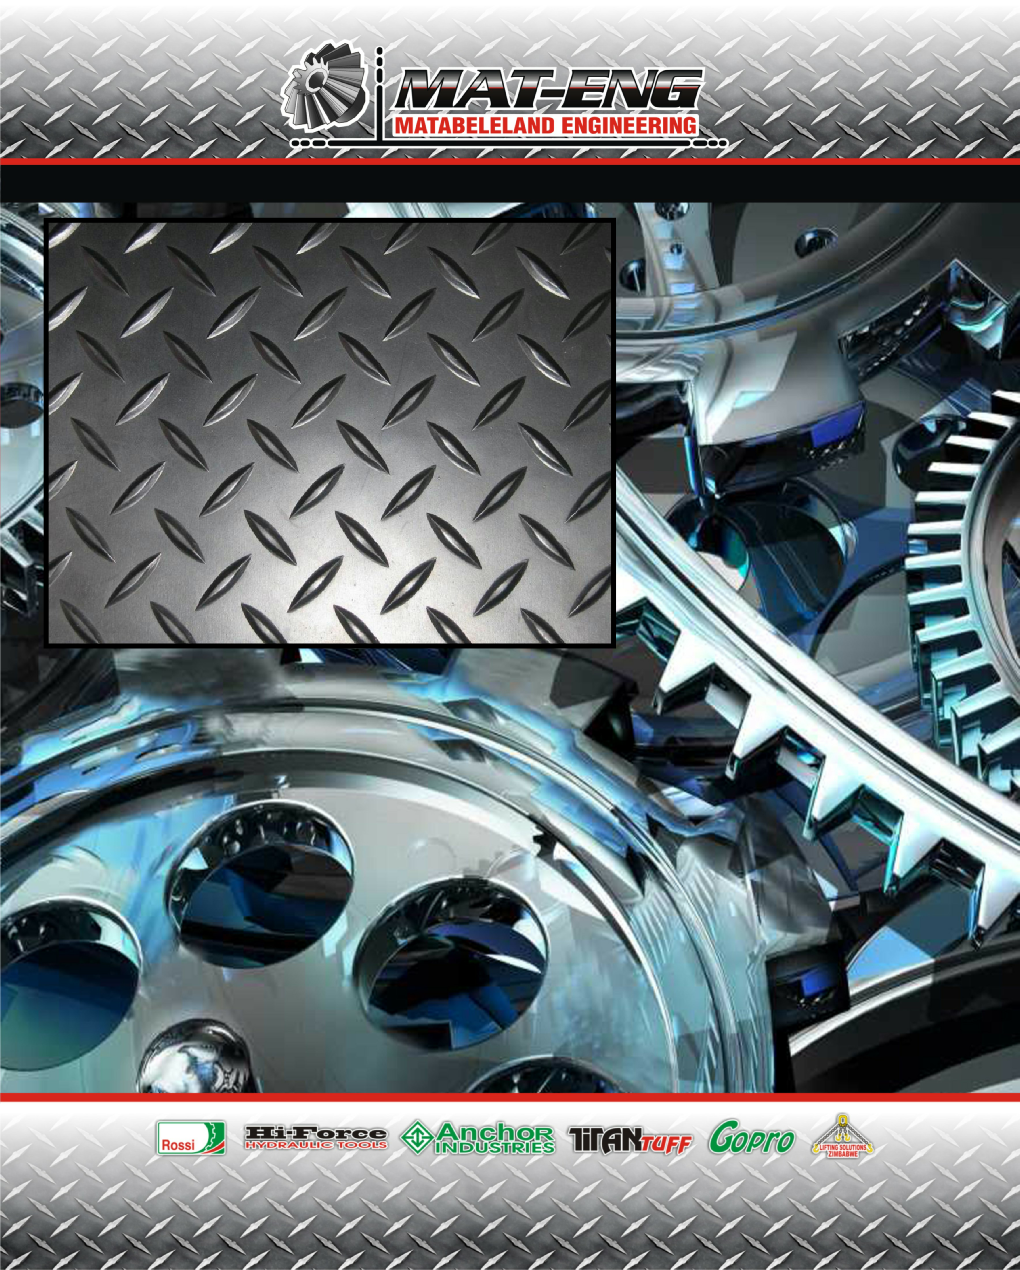Click the Anchor Industries logo
The image size is (1020, 1270).
[478, 1138]
